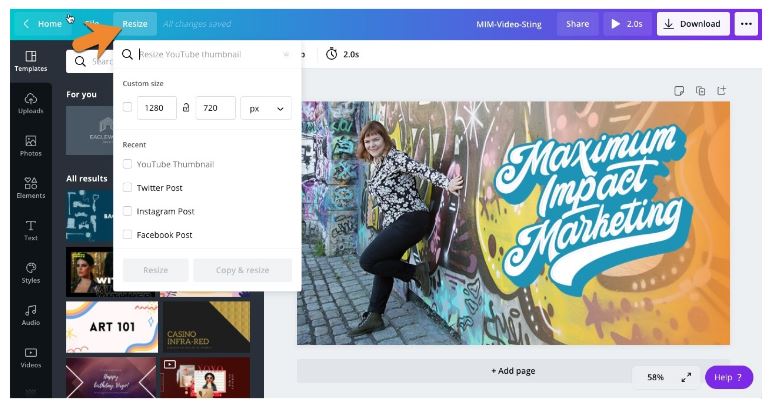This screenshot has height=417, width=779.
Task: Open the Uploads sidebar panel
Action: point(30,103)
